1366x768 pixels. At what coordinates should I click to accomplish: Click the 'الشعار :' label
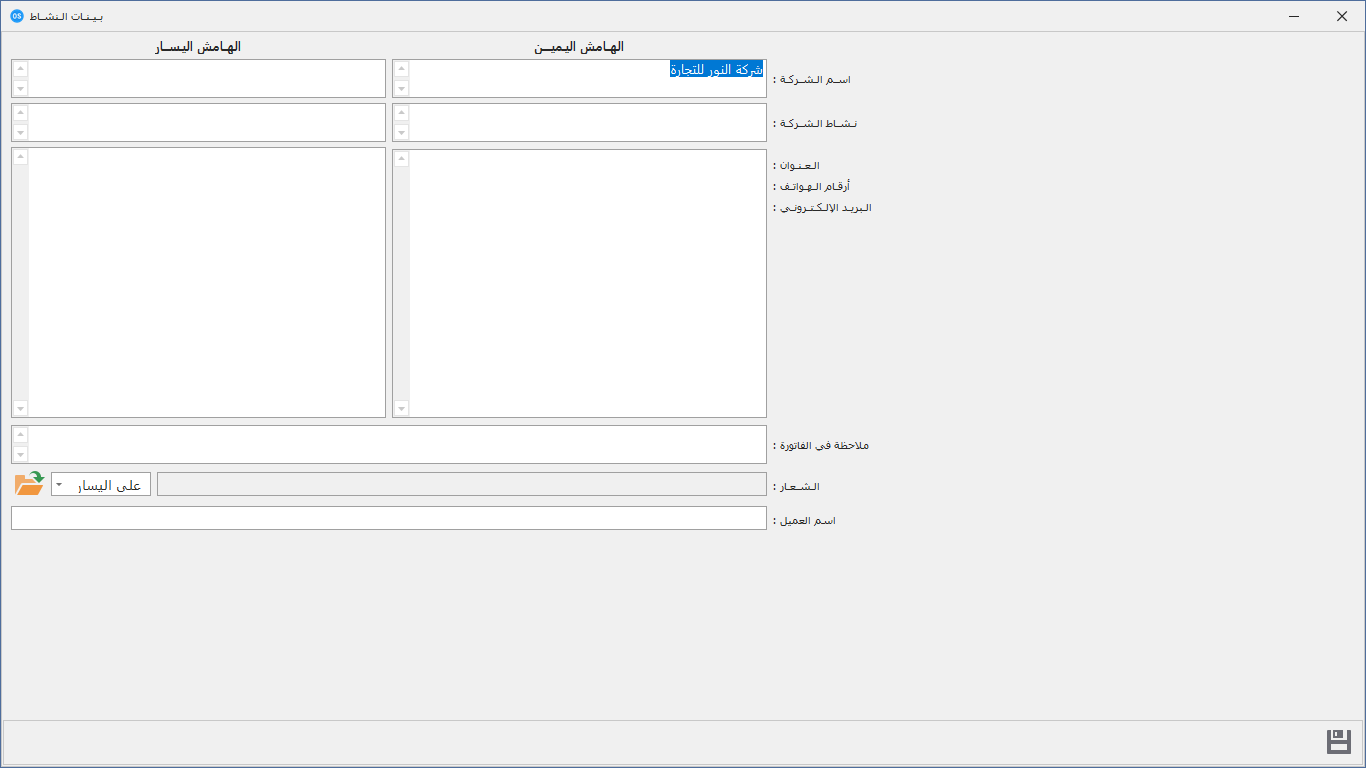[796, 487]
